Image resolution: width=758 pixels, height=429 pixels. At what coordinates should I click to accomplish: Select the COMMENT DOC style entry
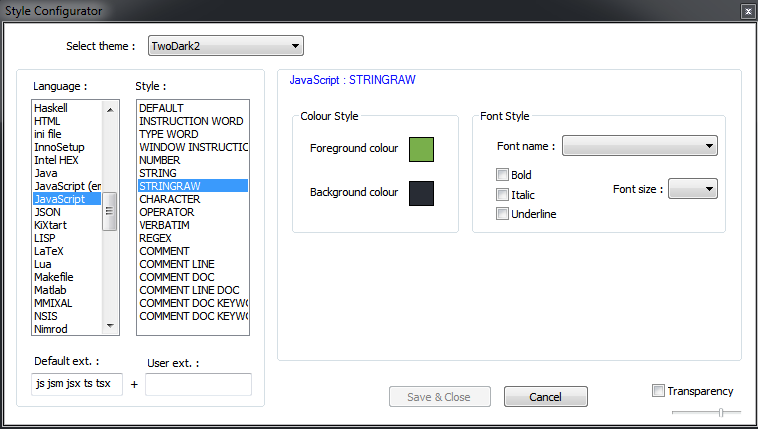point(193,277)
